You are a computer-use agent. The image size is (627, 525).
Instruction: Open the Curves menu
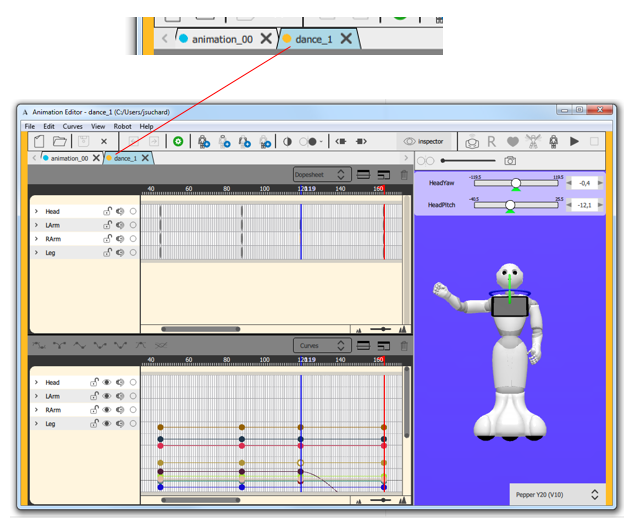click(72, 126)
